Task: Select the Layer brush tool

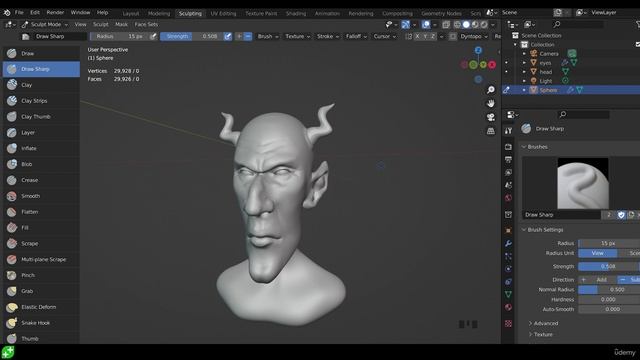Action: 41,133
